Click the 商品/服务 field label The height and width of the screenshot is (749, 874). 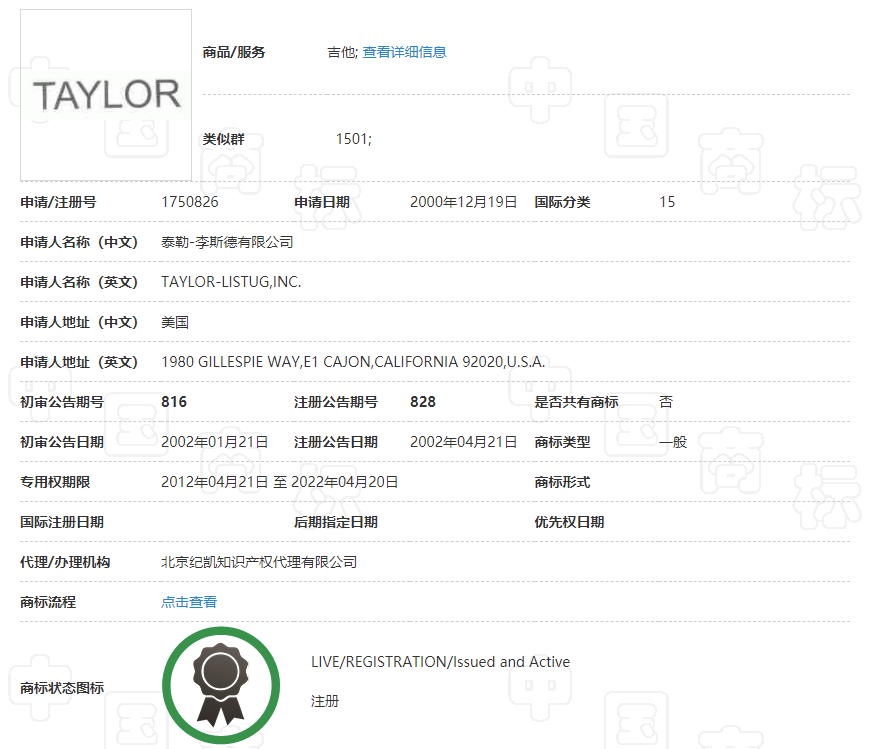pos(234,52)
